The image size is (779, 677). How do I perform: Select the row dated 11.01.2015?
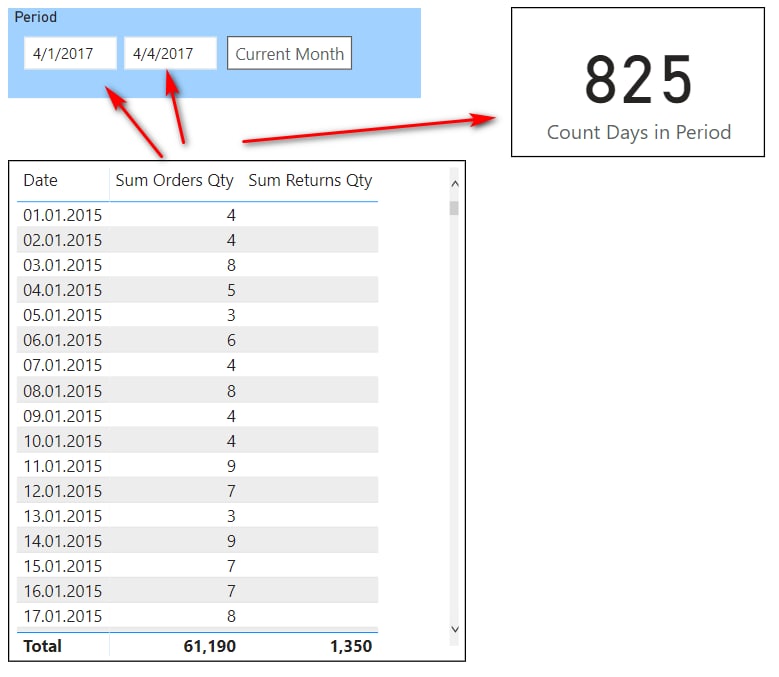198,466
